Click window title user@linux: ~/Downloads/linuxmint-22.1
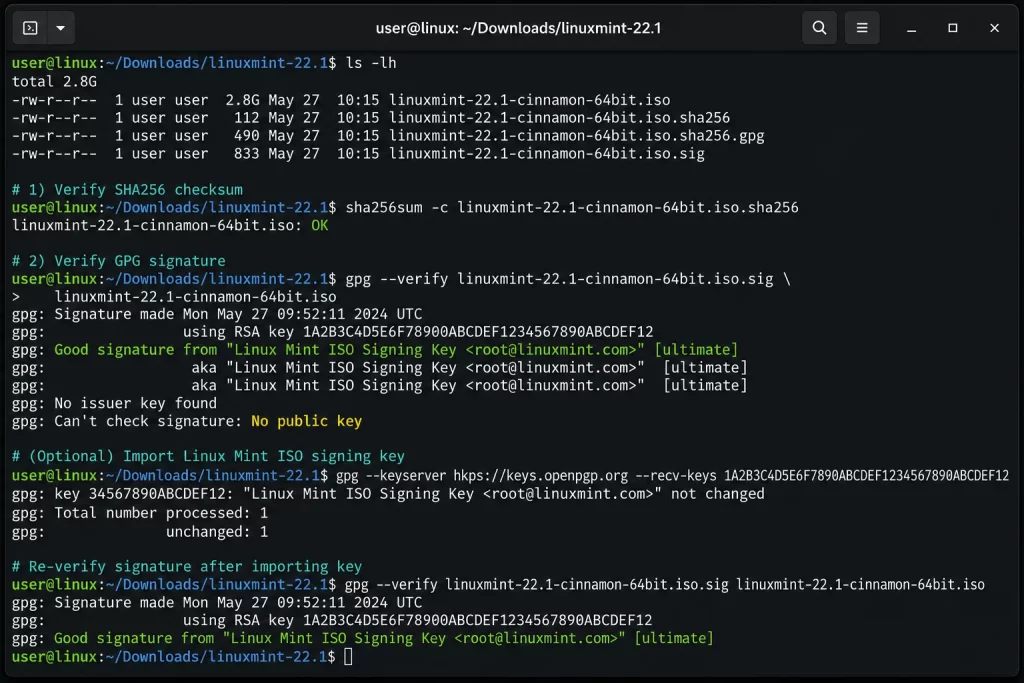Screen dimensions: 1024x683 tap(518, 28)
